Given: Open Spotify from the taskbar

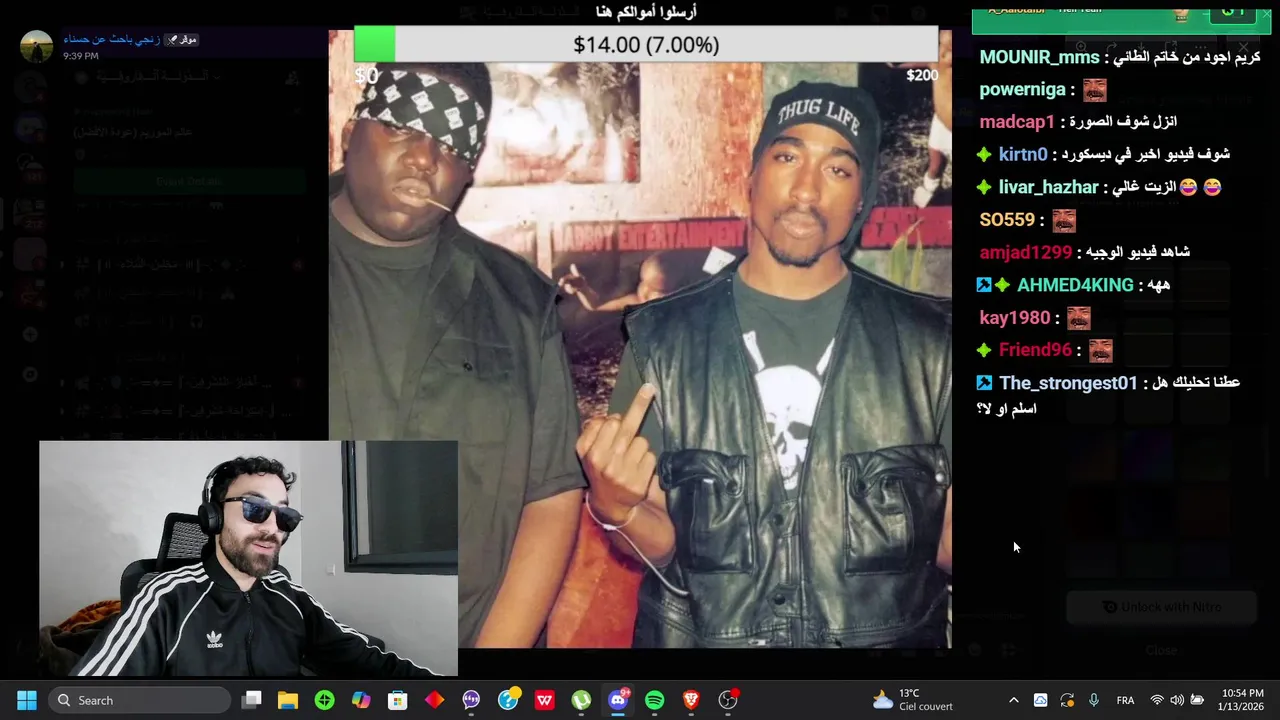Looking at the screenshot, I should (x=654, y=700).
